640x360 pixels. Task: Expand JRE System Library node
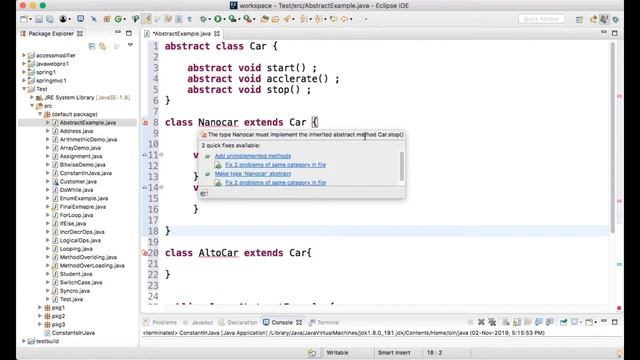click(32, 97)
